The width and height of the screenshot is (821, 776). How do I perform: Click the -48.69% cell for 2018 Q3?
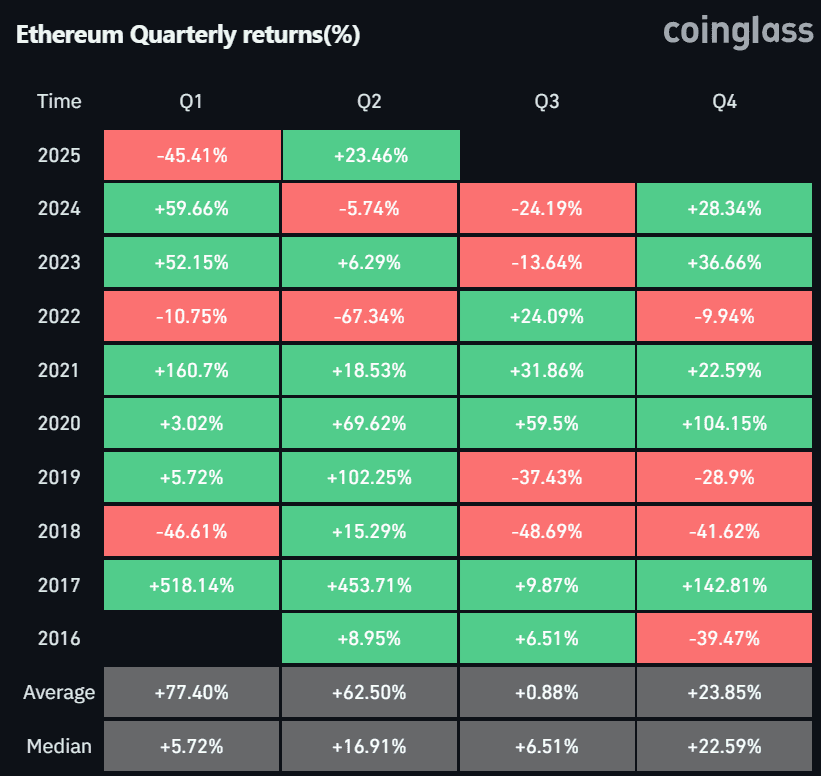click(547, 531)
